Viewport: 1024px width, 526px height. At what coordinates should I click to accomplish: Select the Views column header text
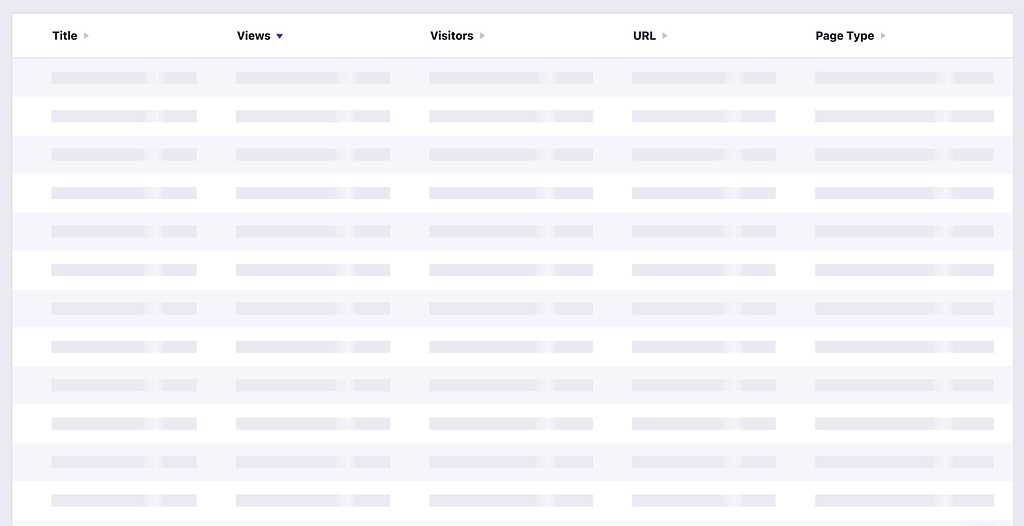tap(253, 36)
